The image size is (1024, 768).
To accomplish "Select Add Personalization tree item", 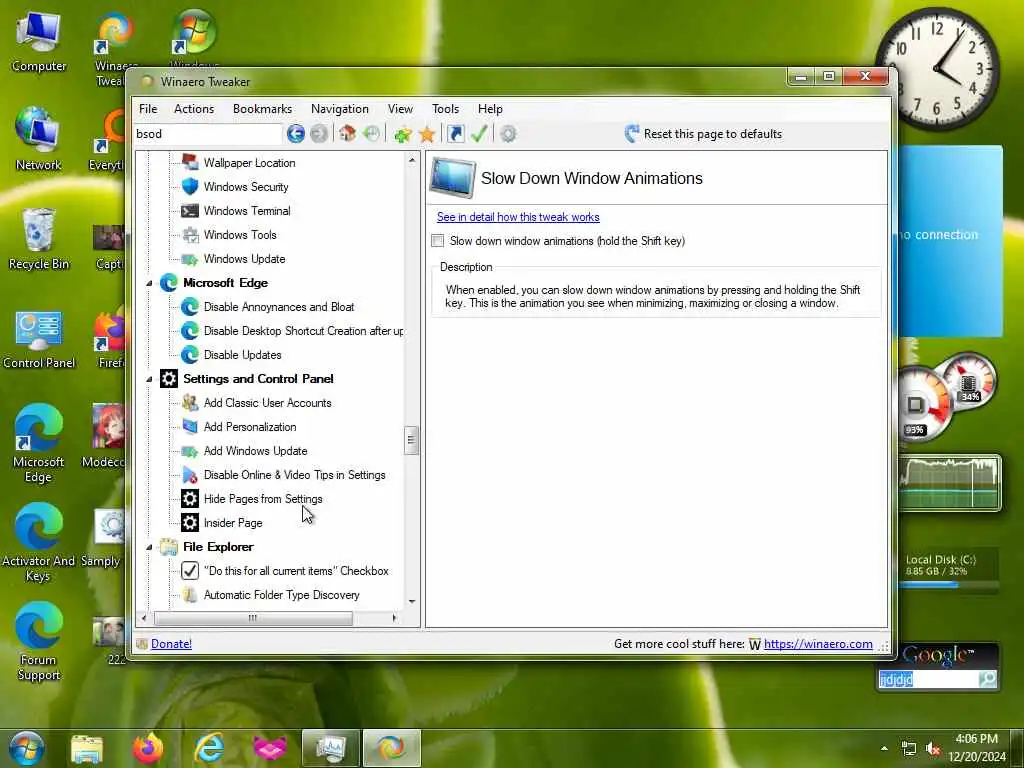I will [250, 427].
